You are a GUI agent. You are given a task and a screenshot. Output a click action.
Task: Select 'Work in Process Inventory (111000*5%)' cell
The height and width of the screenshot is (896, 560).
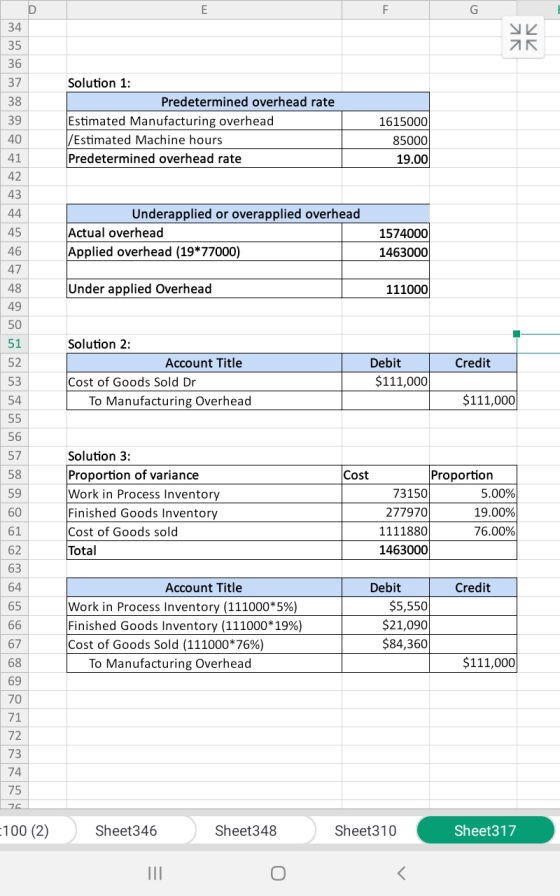204,606
